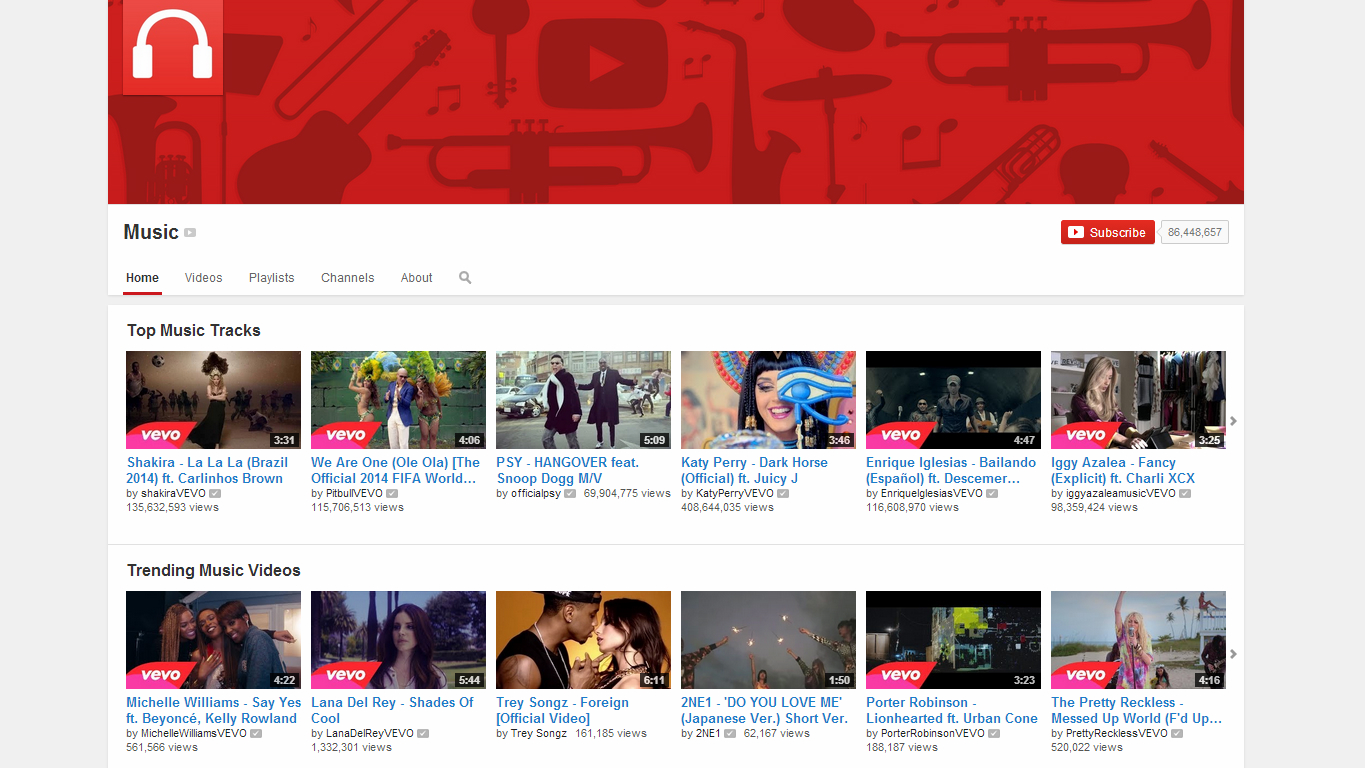Click the verified badge next to officialpsy
This screenshot has width=1365, height=768.
click(570, 494)
